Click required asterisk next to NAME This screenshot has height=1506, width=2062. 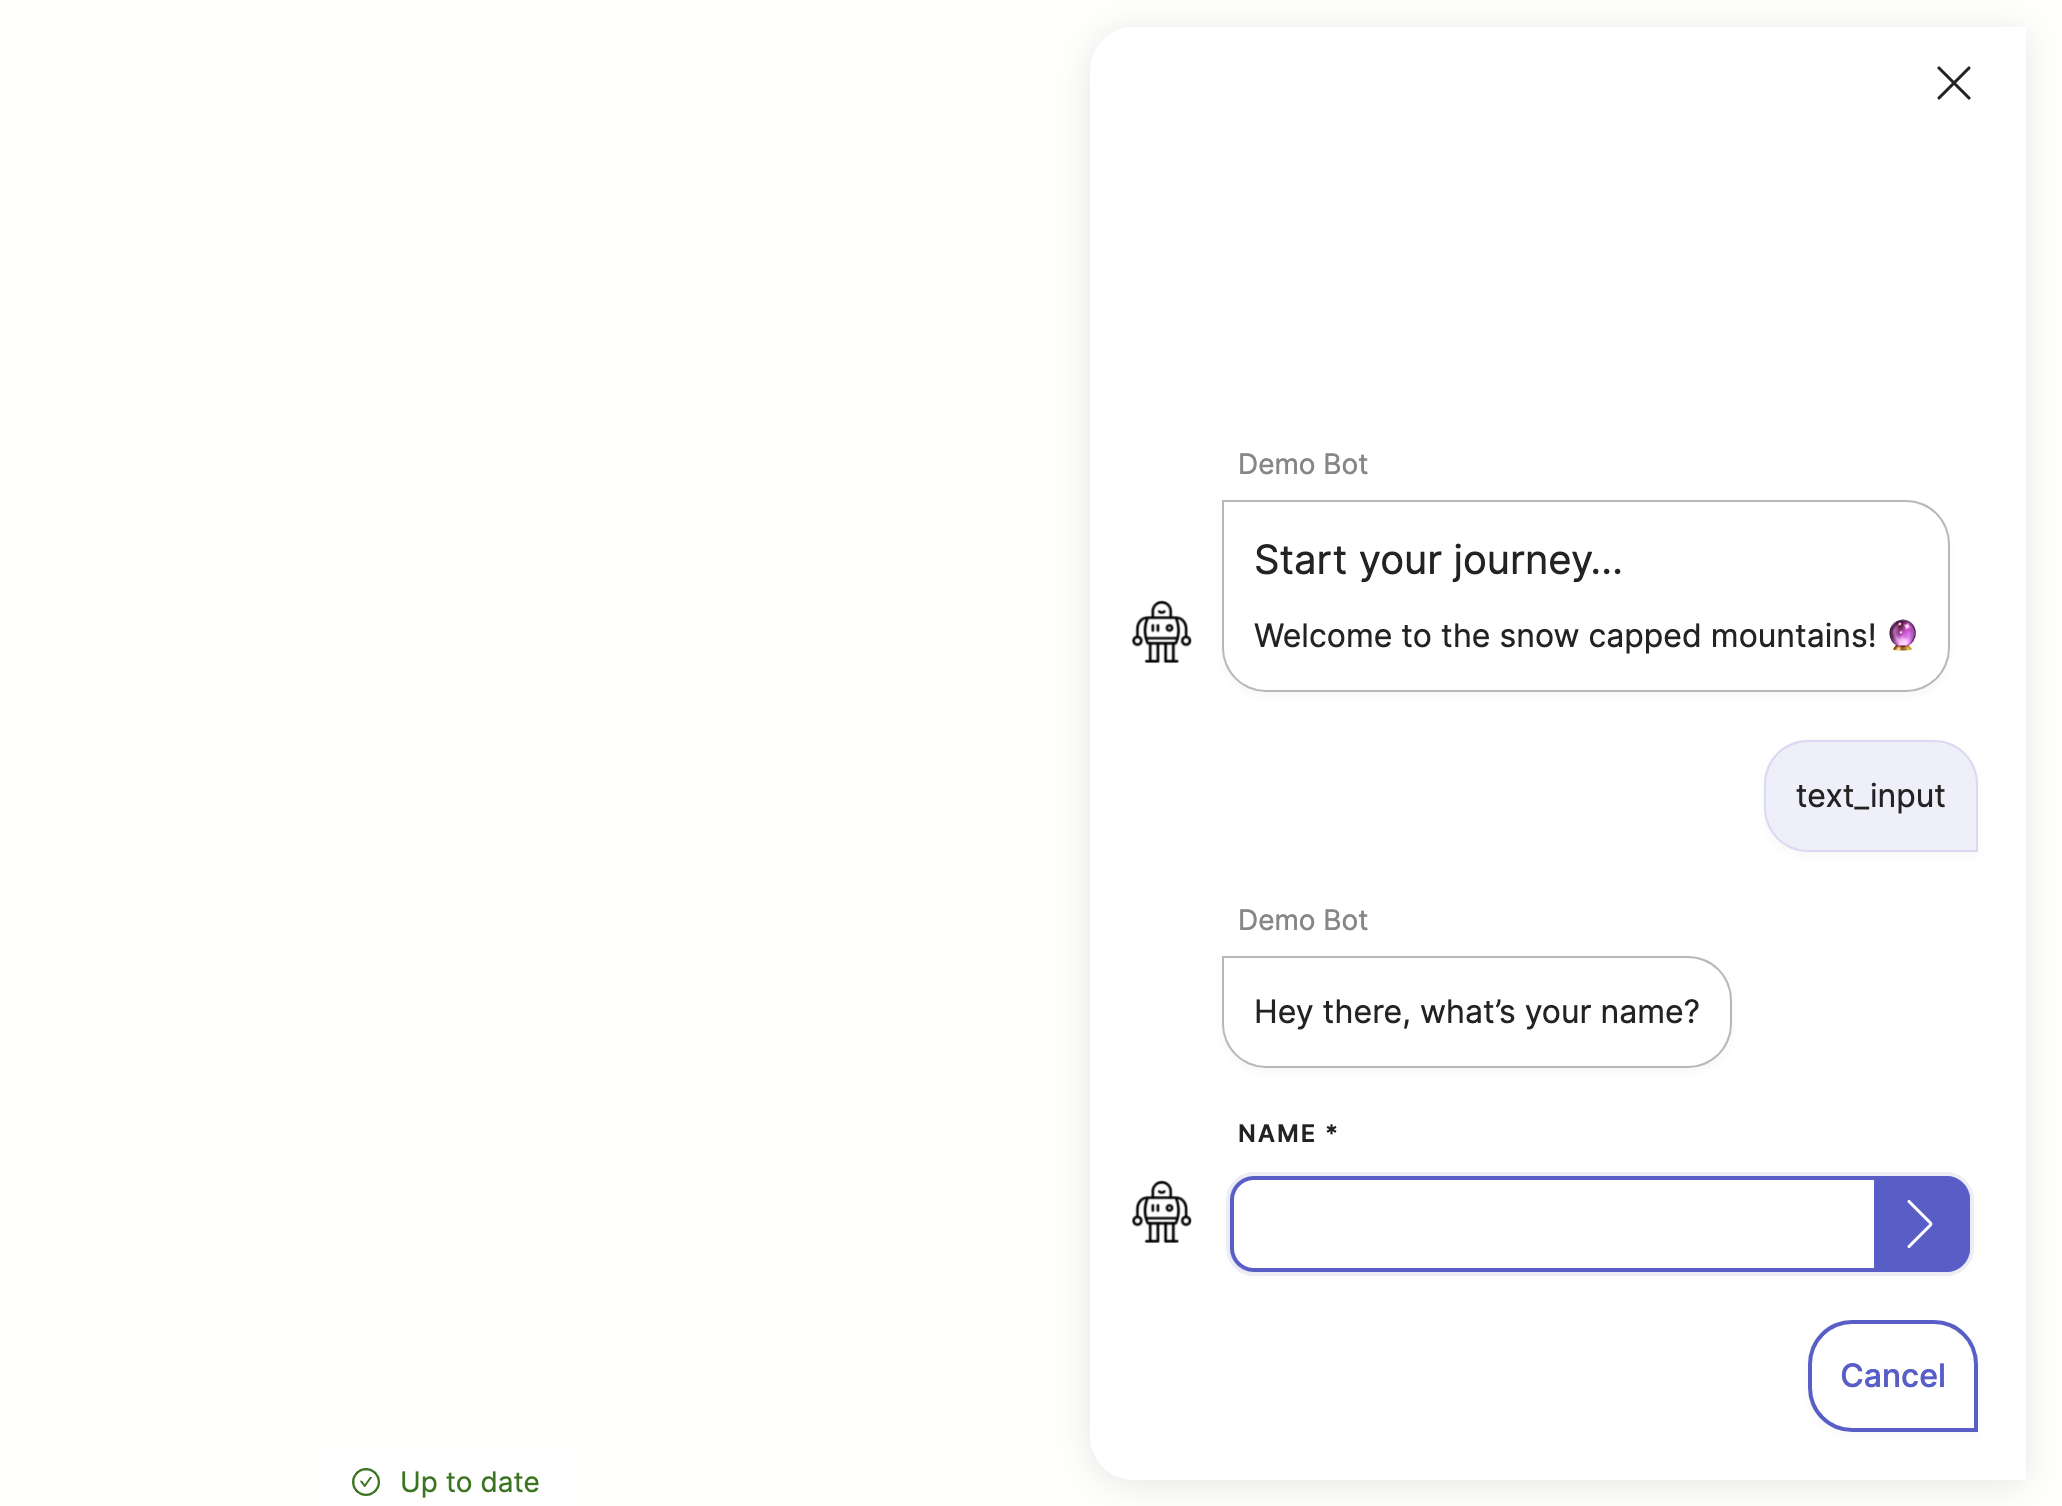click(1331, 1131)
